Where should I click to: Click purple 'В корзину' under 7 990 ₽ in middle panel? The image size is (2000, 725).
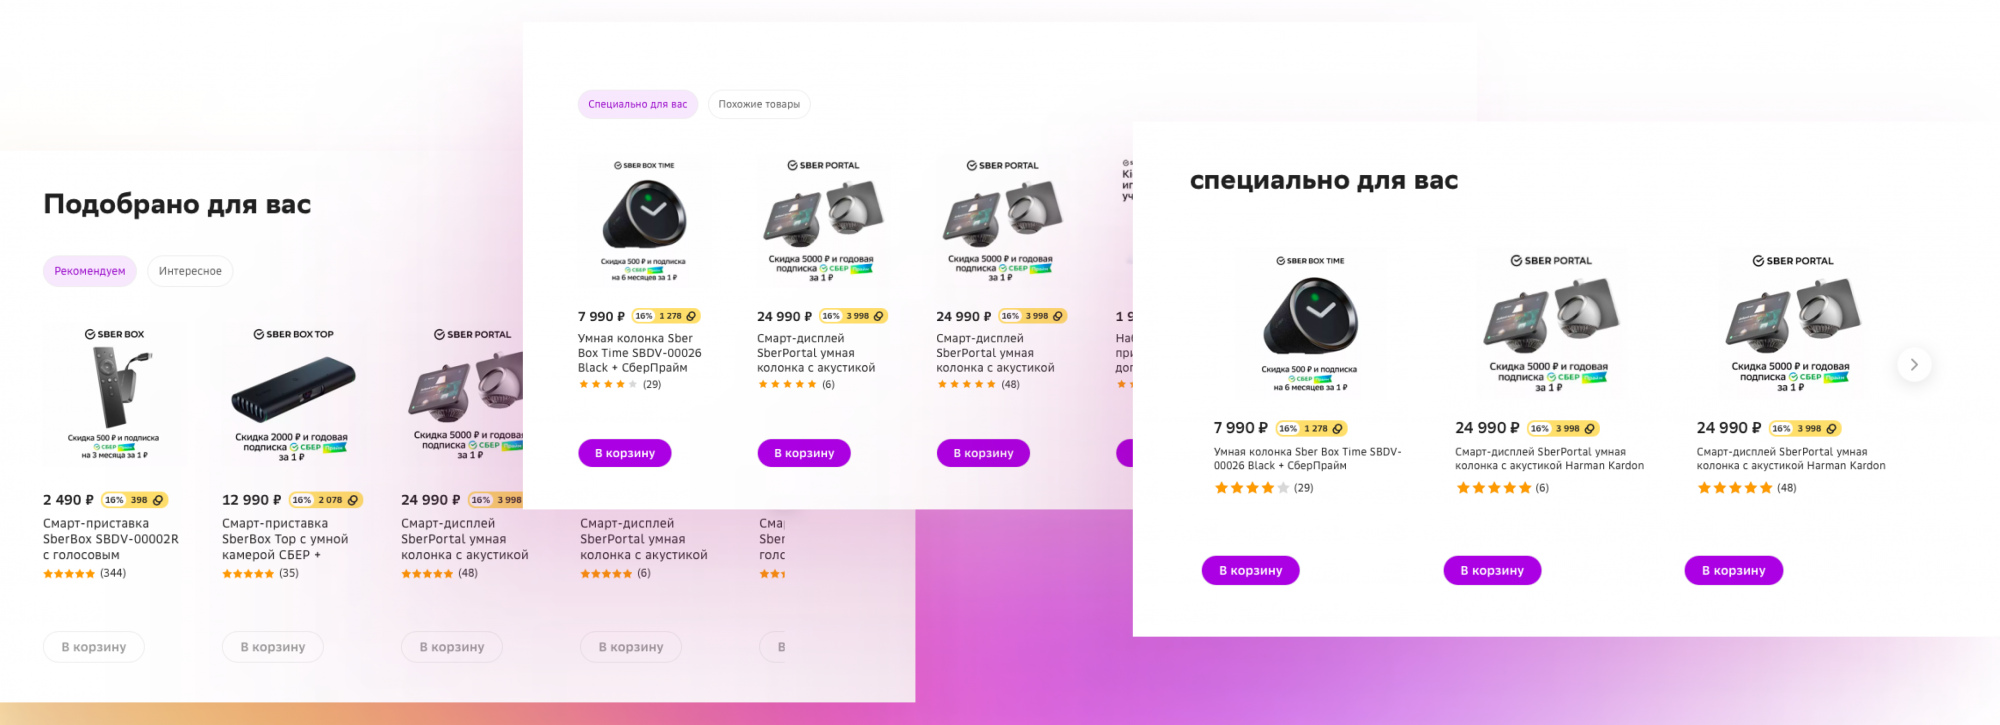pos(625,453)
